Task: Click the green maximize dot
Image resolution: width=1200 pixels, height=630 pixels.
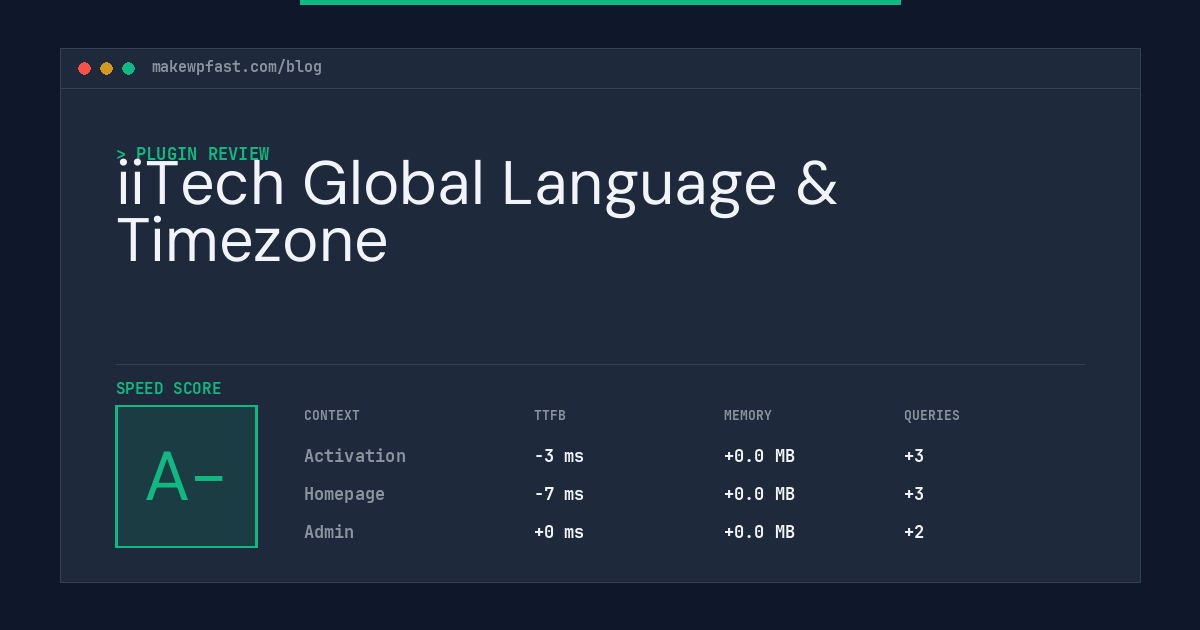Action: 128,68
